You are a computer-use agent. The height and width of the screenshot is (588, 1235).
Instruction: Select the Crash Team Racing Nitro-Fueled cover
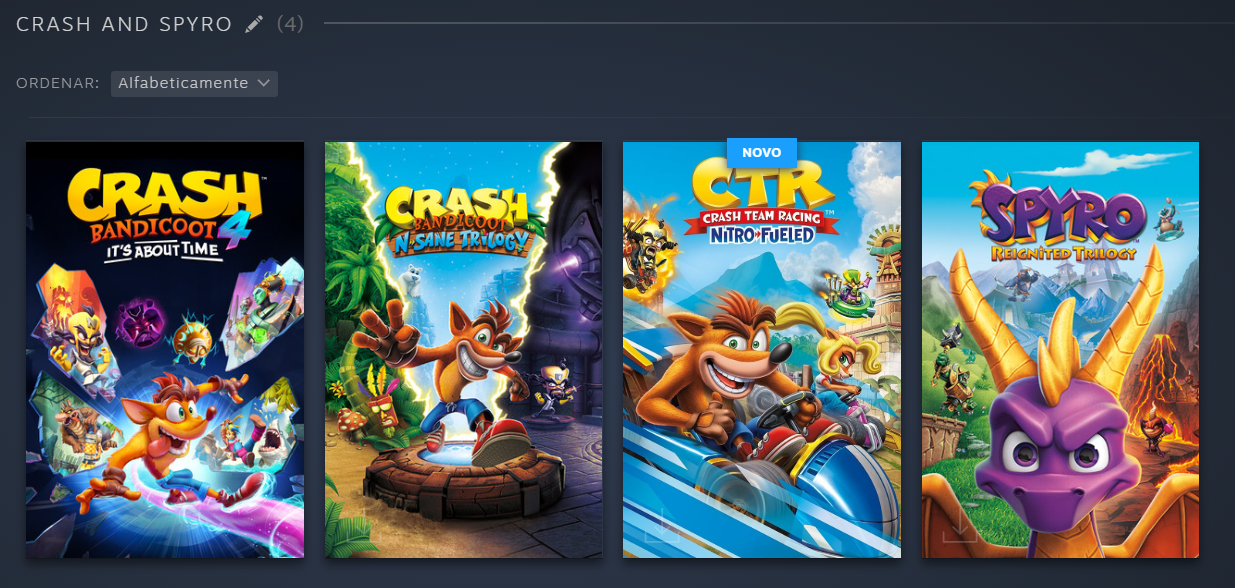762,350
